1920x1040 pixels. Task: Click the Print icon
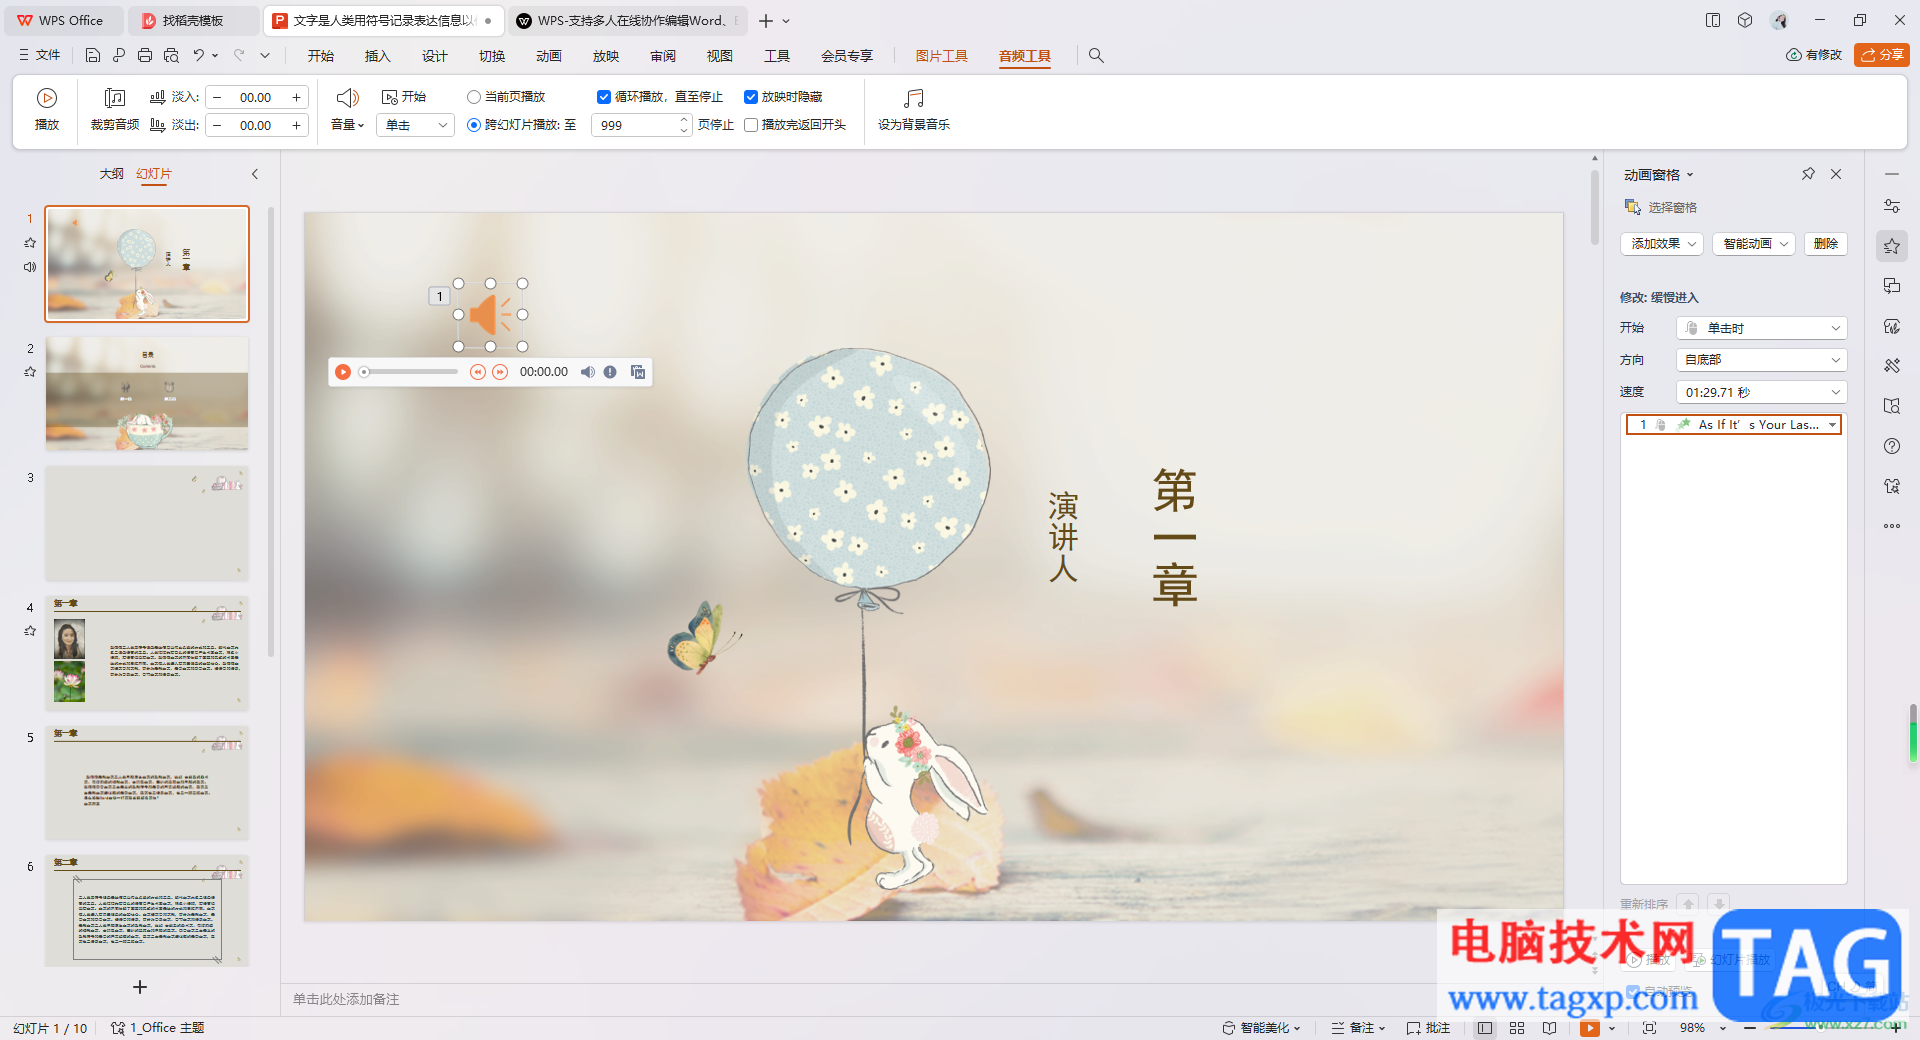(145, 55)
